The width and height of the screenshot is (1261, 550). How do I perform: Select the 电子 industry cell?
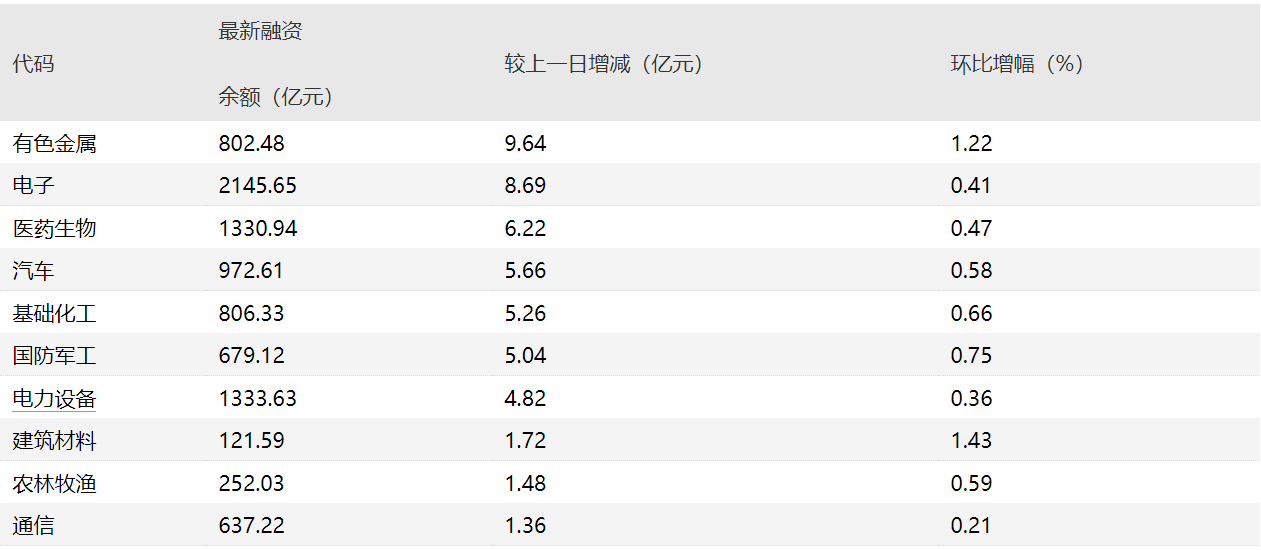click(34, 186)
